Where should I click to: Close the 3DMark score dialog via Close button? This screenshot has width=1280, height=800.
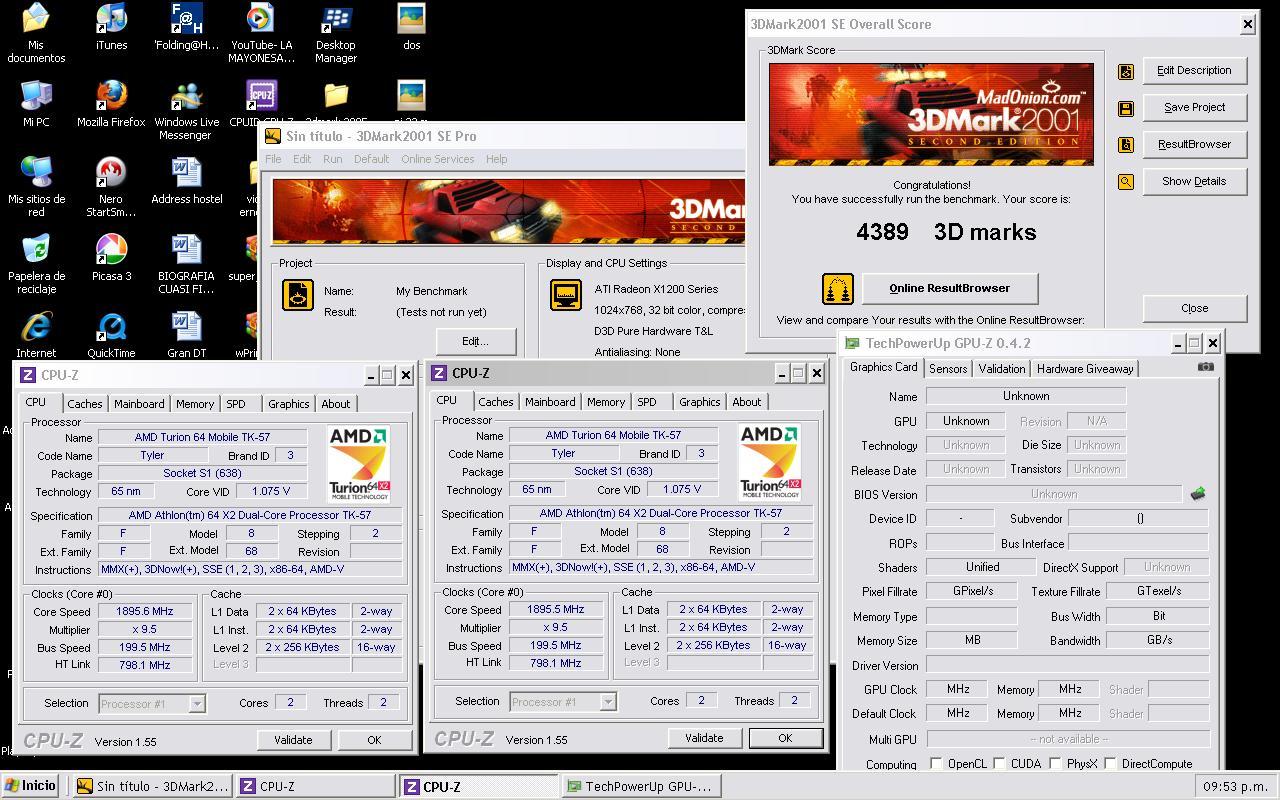[1194, 309]
